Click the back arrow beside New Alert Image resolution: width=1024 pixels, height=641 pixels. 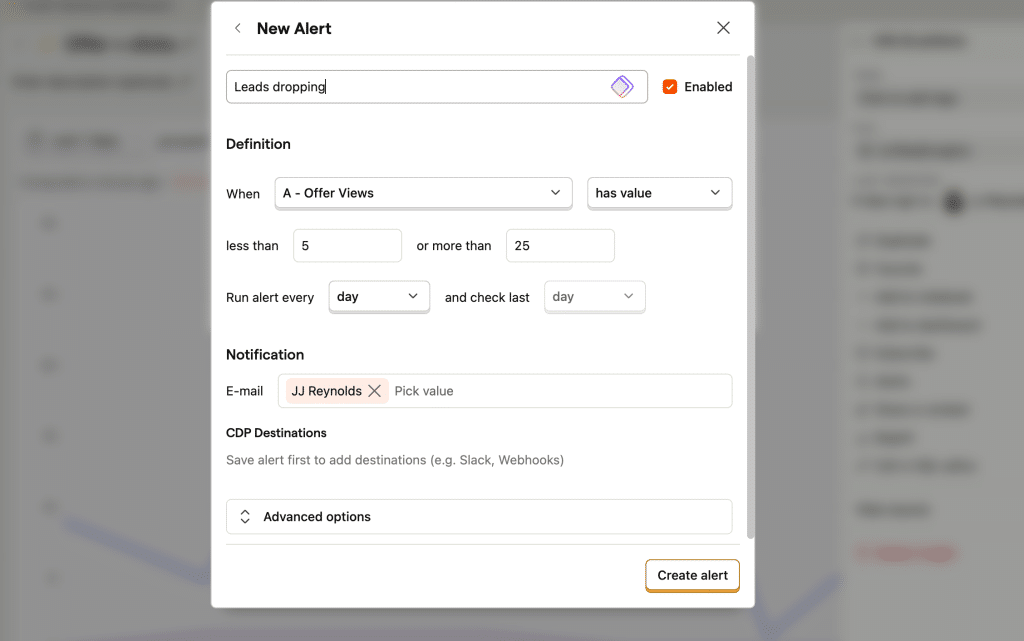click(x=237, y=28)
